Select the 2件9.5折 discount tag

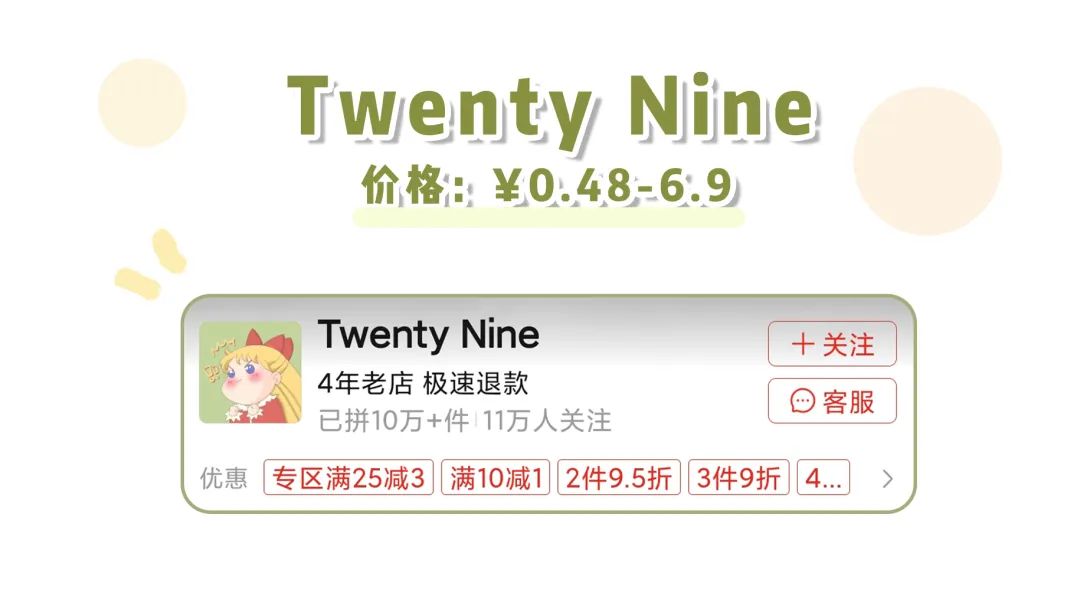tap(619, 477)
